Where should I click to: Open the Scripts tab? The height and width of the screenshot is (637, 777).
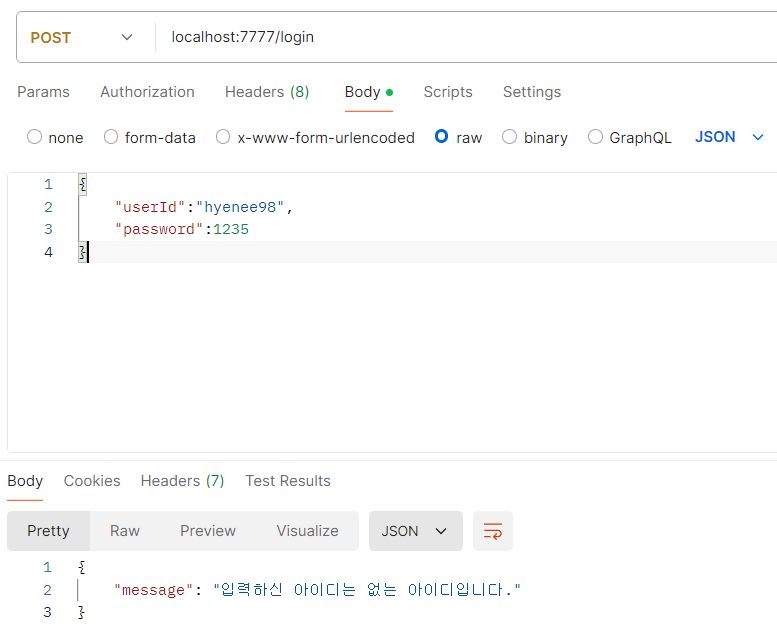[x=448, y=92]
